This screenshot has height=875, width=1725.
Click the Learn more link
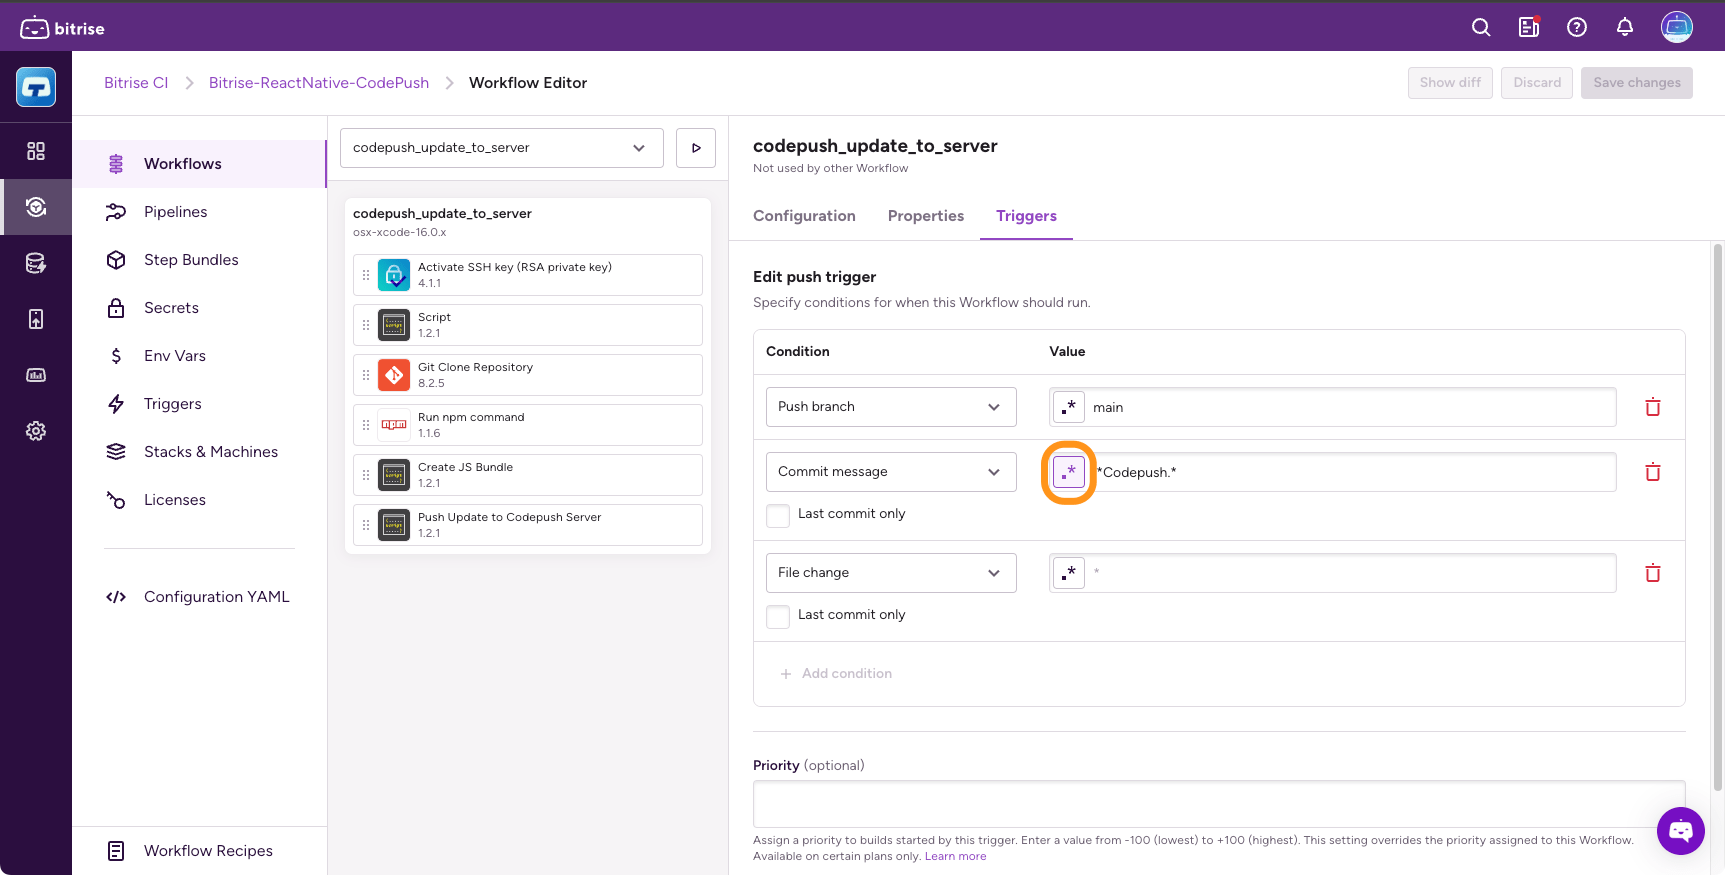(955, 856)
